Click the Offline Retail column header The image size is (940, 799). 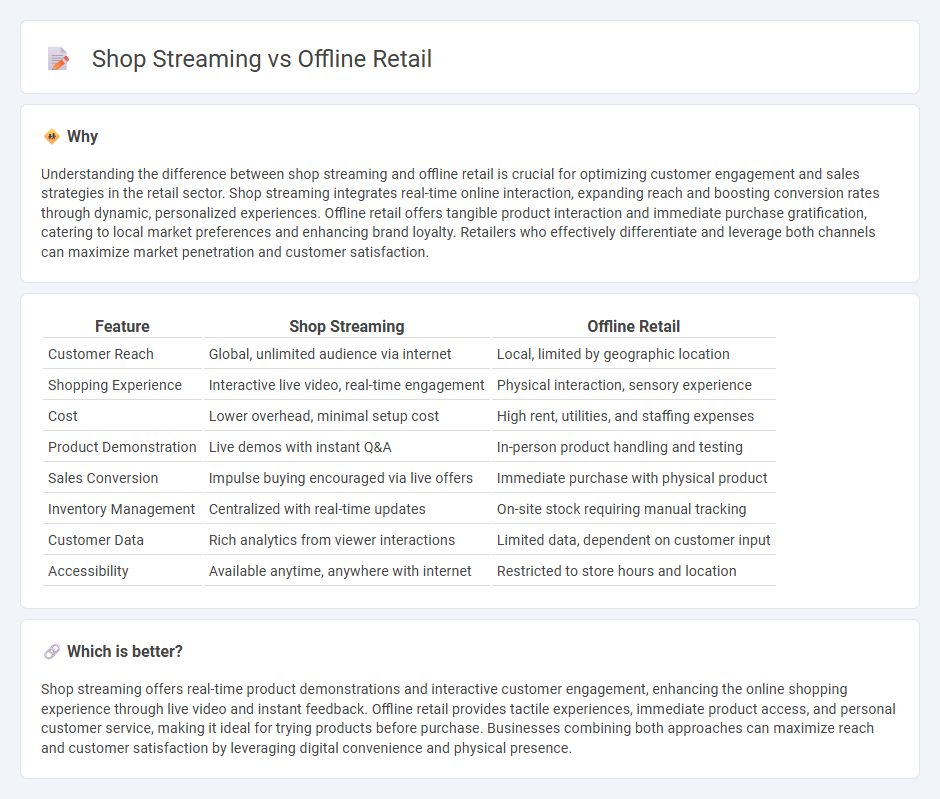pos(634,326)
